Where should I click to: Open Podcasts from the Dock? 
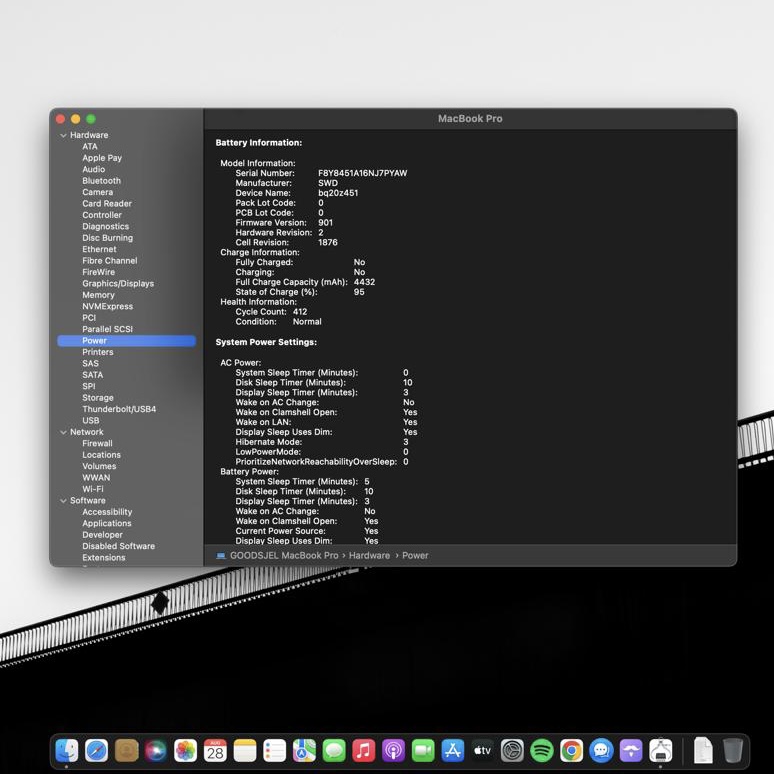[393, 751]
